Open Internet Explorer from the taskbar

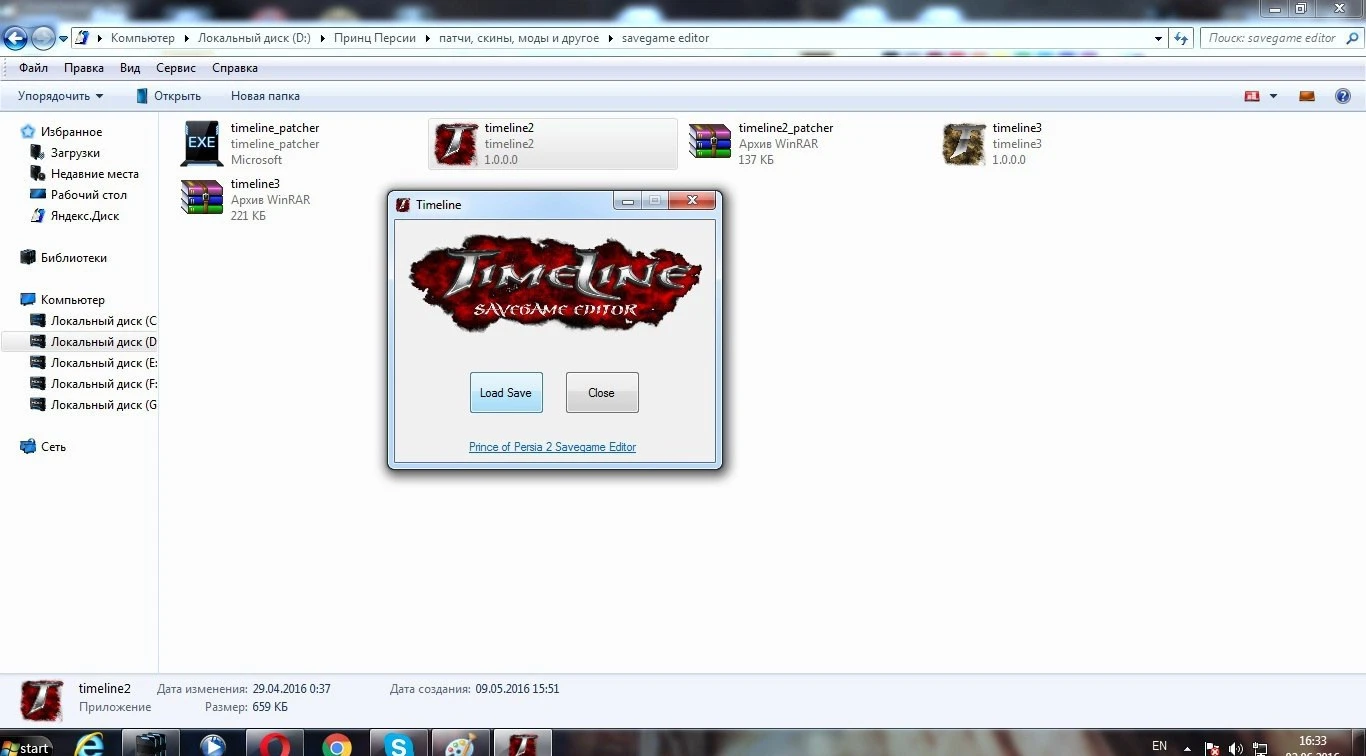pyautogui.click(x=92, y=744)
